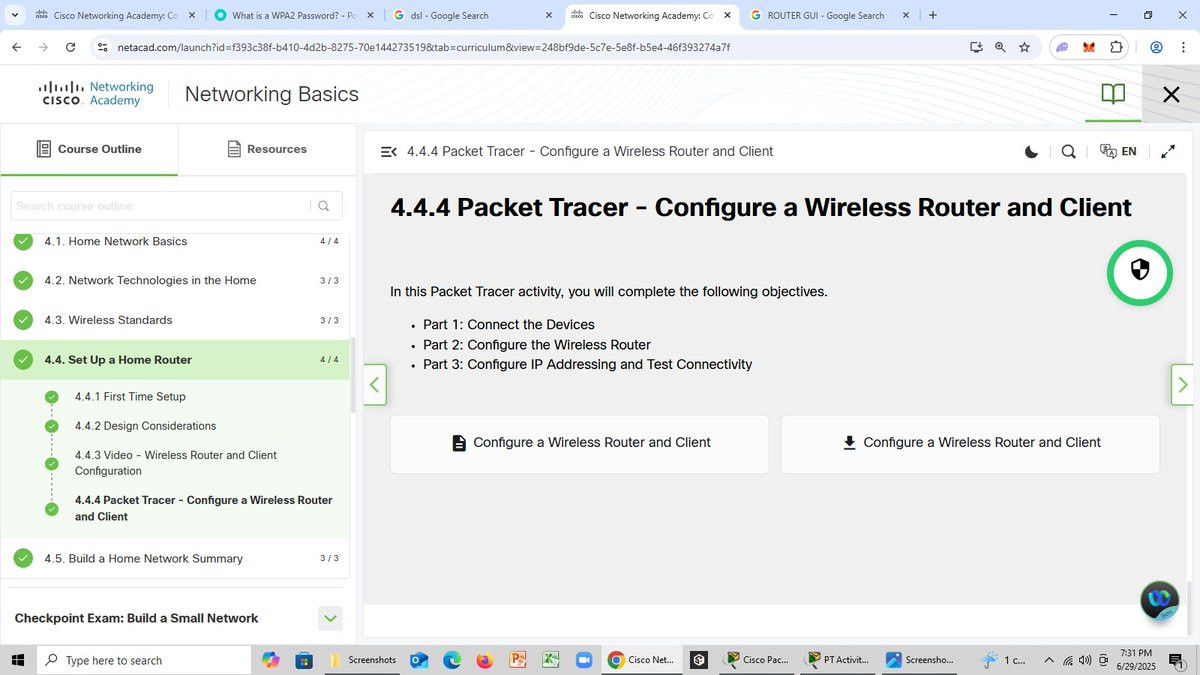Click the site information icon in address bar
1200x675 pixels.
click(x=102, y=47)
